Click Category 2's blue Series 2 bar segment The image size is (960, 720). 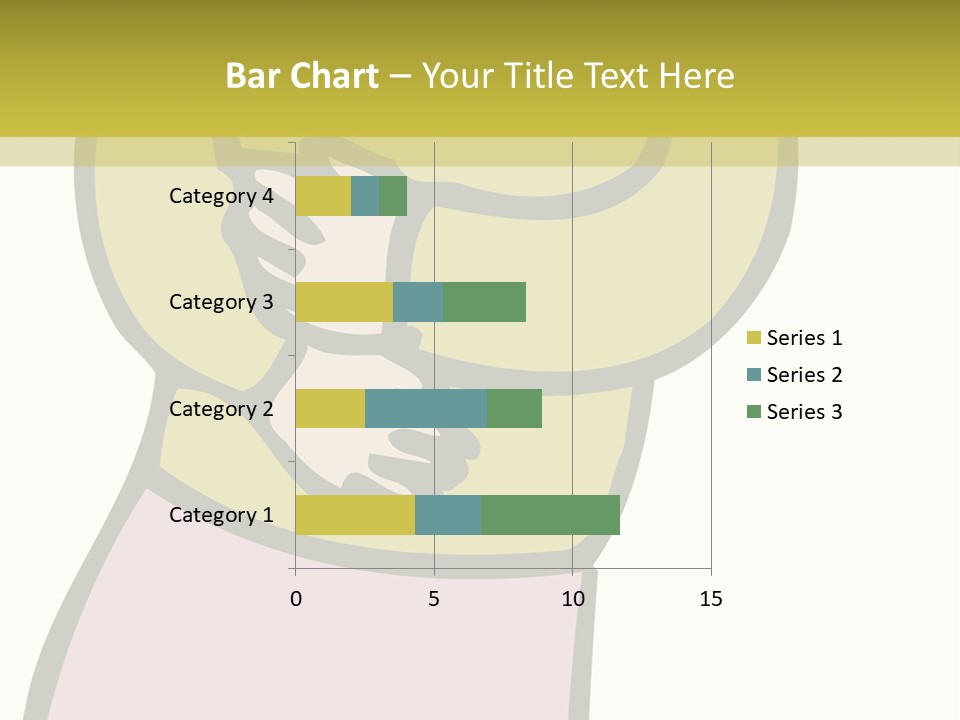point(426,408)
